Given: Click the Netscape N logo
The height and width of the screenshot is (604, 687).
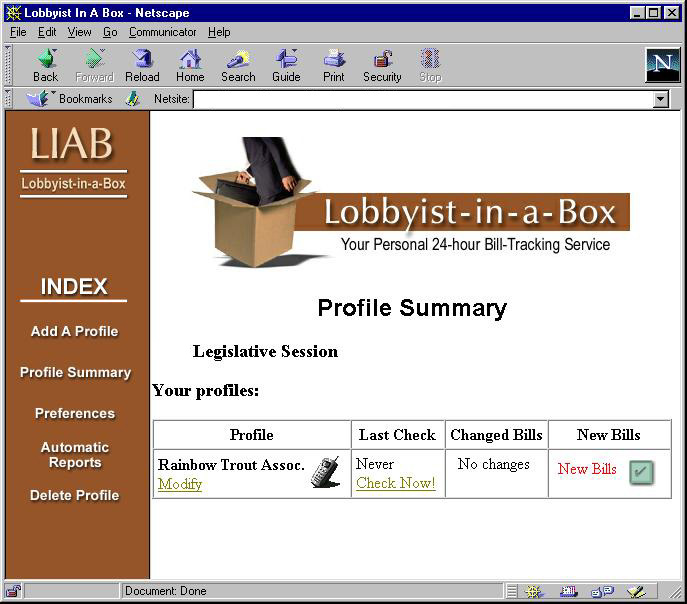Looking at the screenshot, I should coord(662,65).
